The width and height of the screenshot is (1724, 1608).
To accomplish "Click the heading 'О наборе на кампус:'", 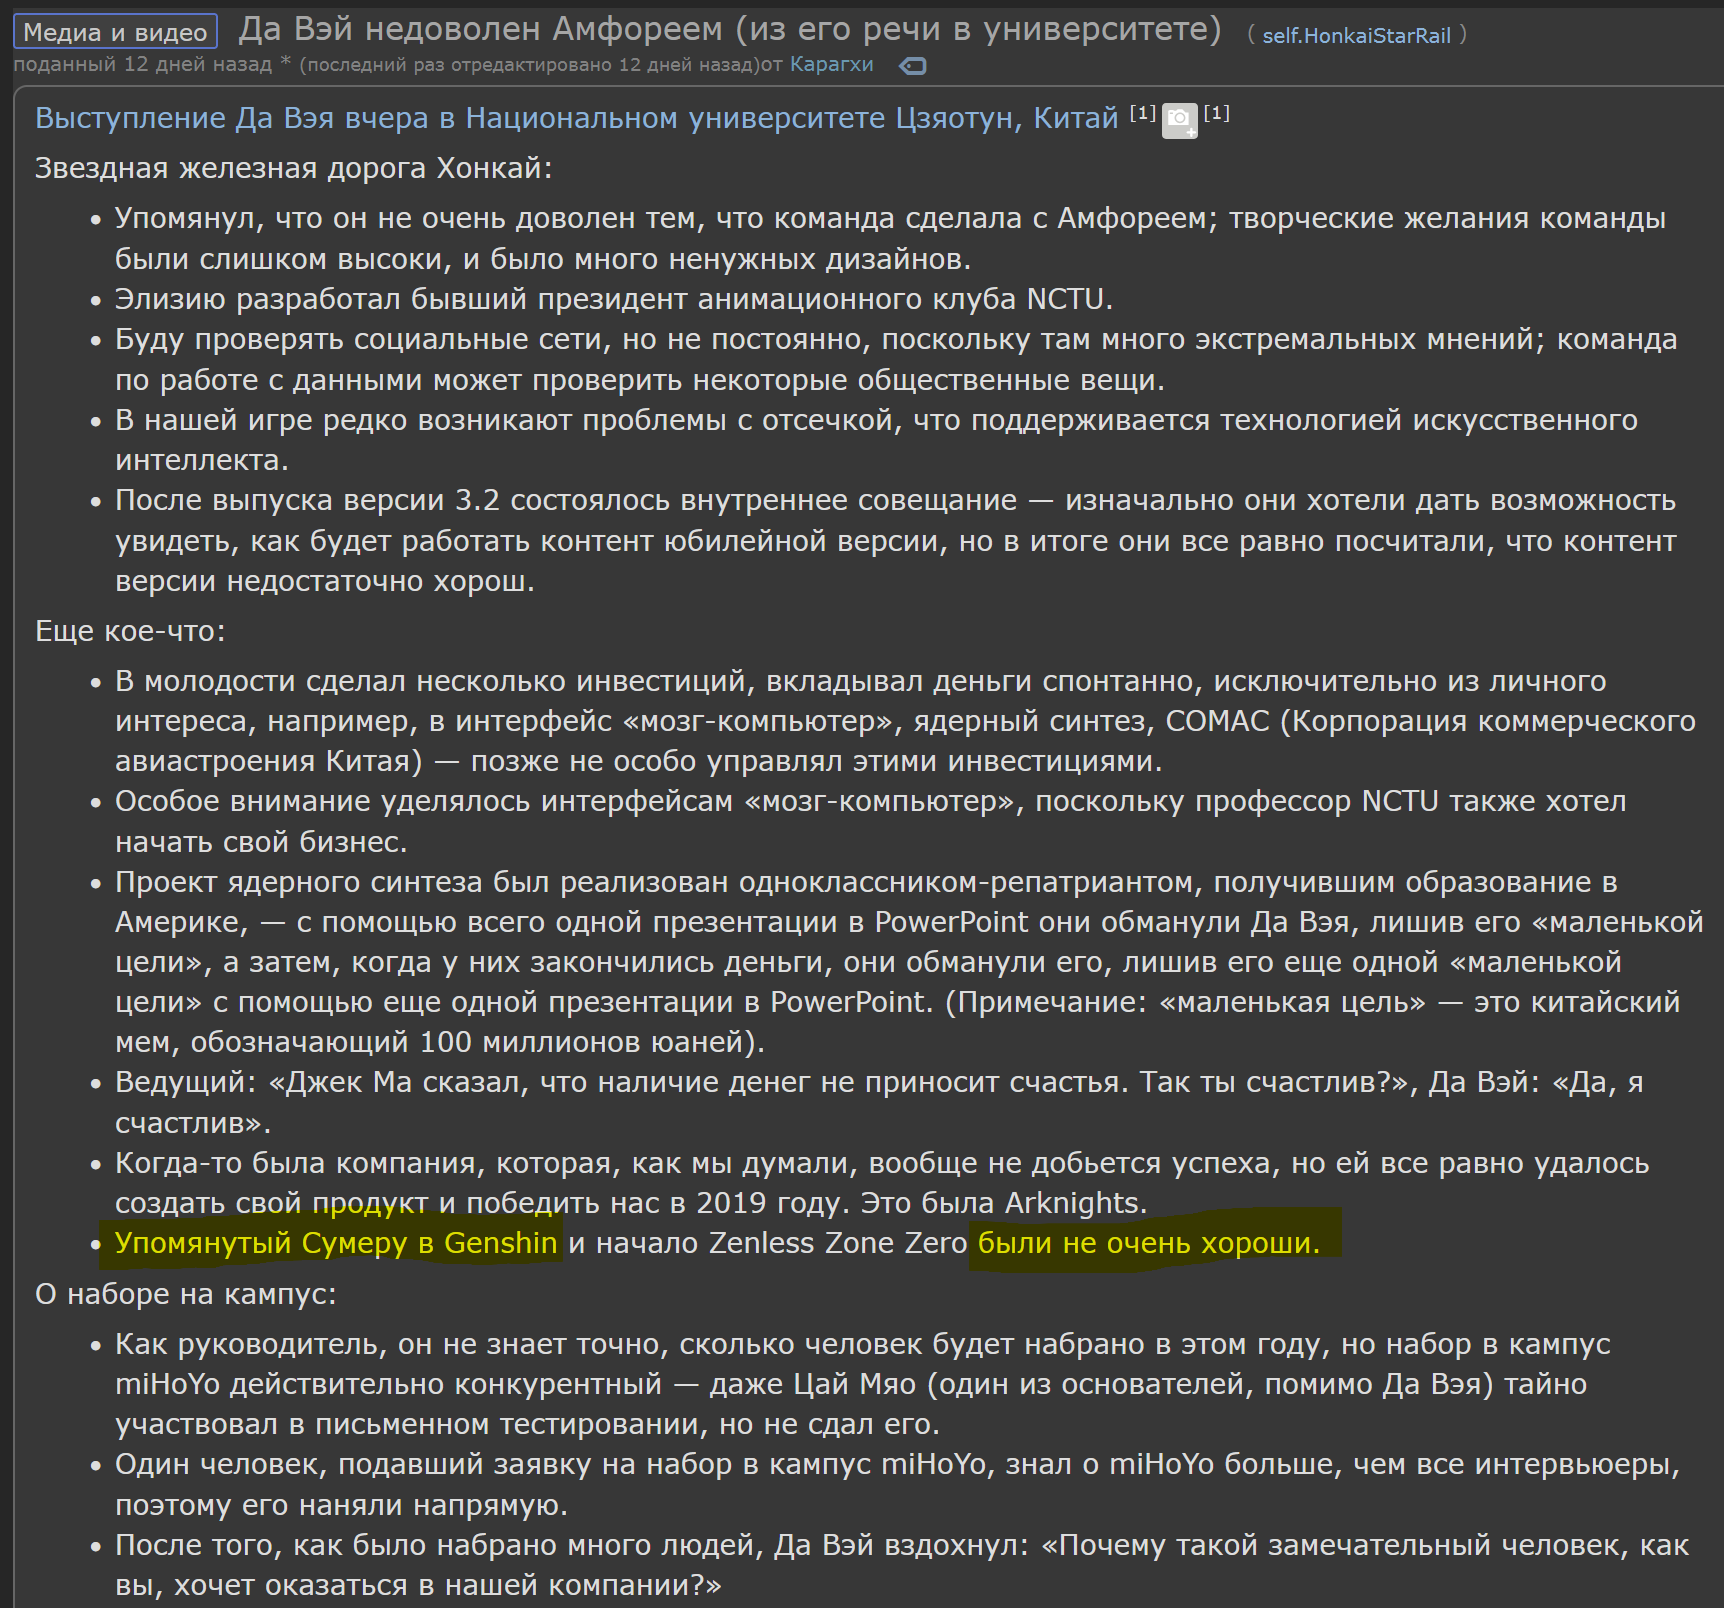I will tap(186, 1294).
